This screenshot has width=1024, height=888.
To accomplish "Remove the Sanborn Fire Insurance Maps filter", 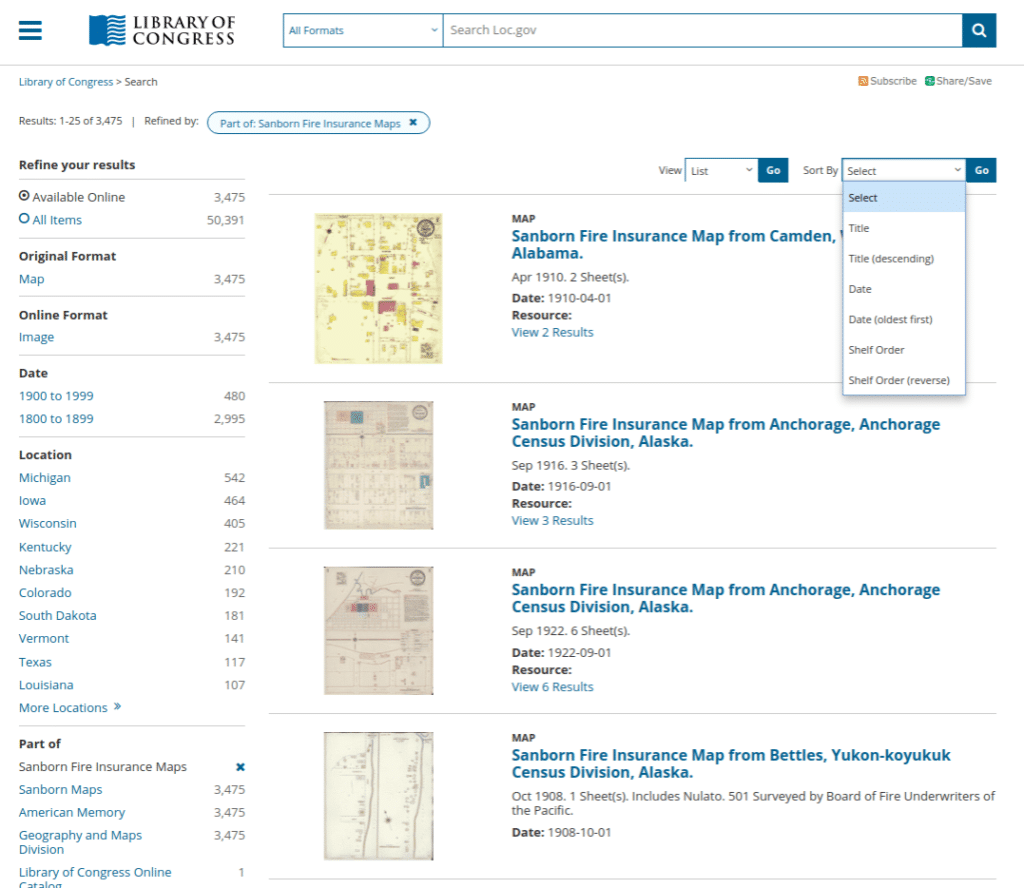I will (414, 122).
